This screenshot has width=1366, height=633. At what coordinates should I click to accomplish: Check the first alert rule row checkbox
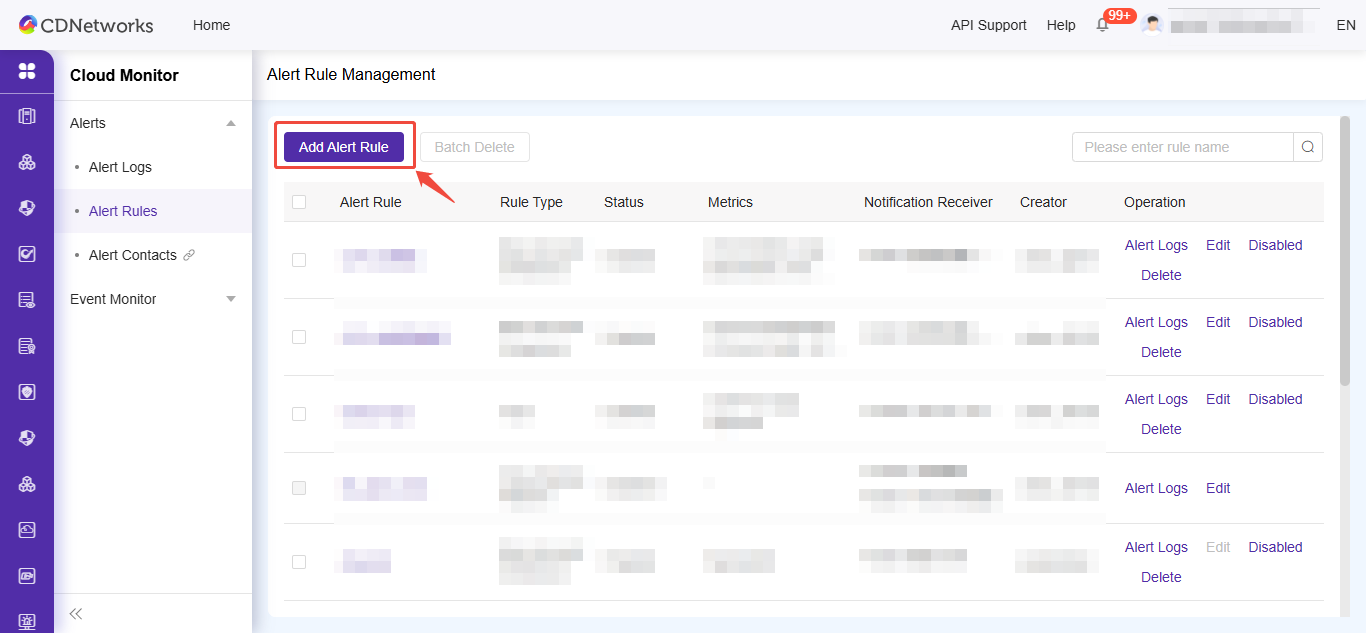click(299, 260)
